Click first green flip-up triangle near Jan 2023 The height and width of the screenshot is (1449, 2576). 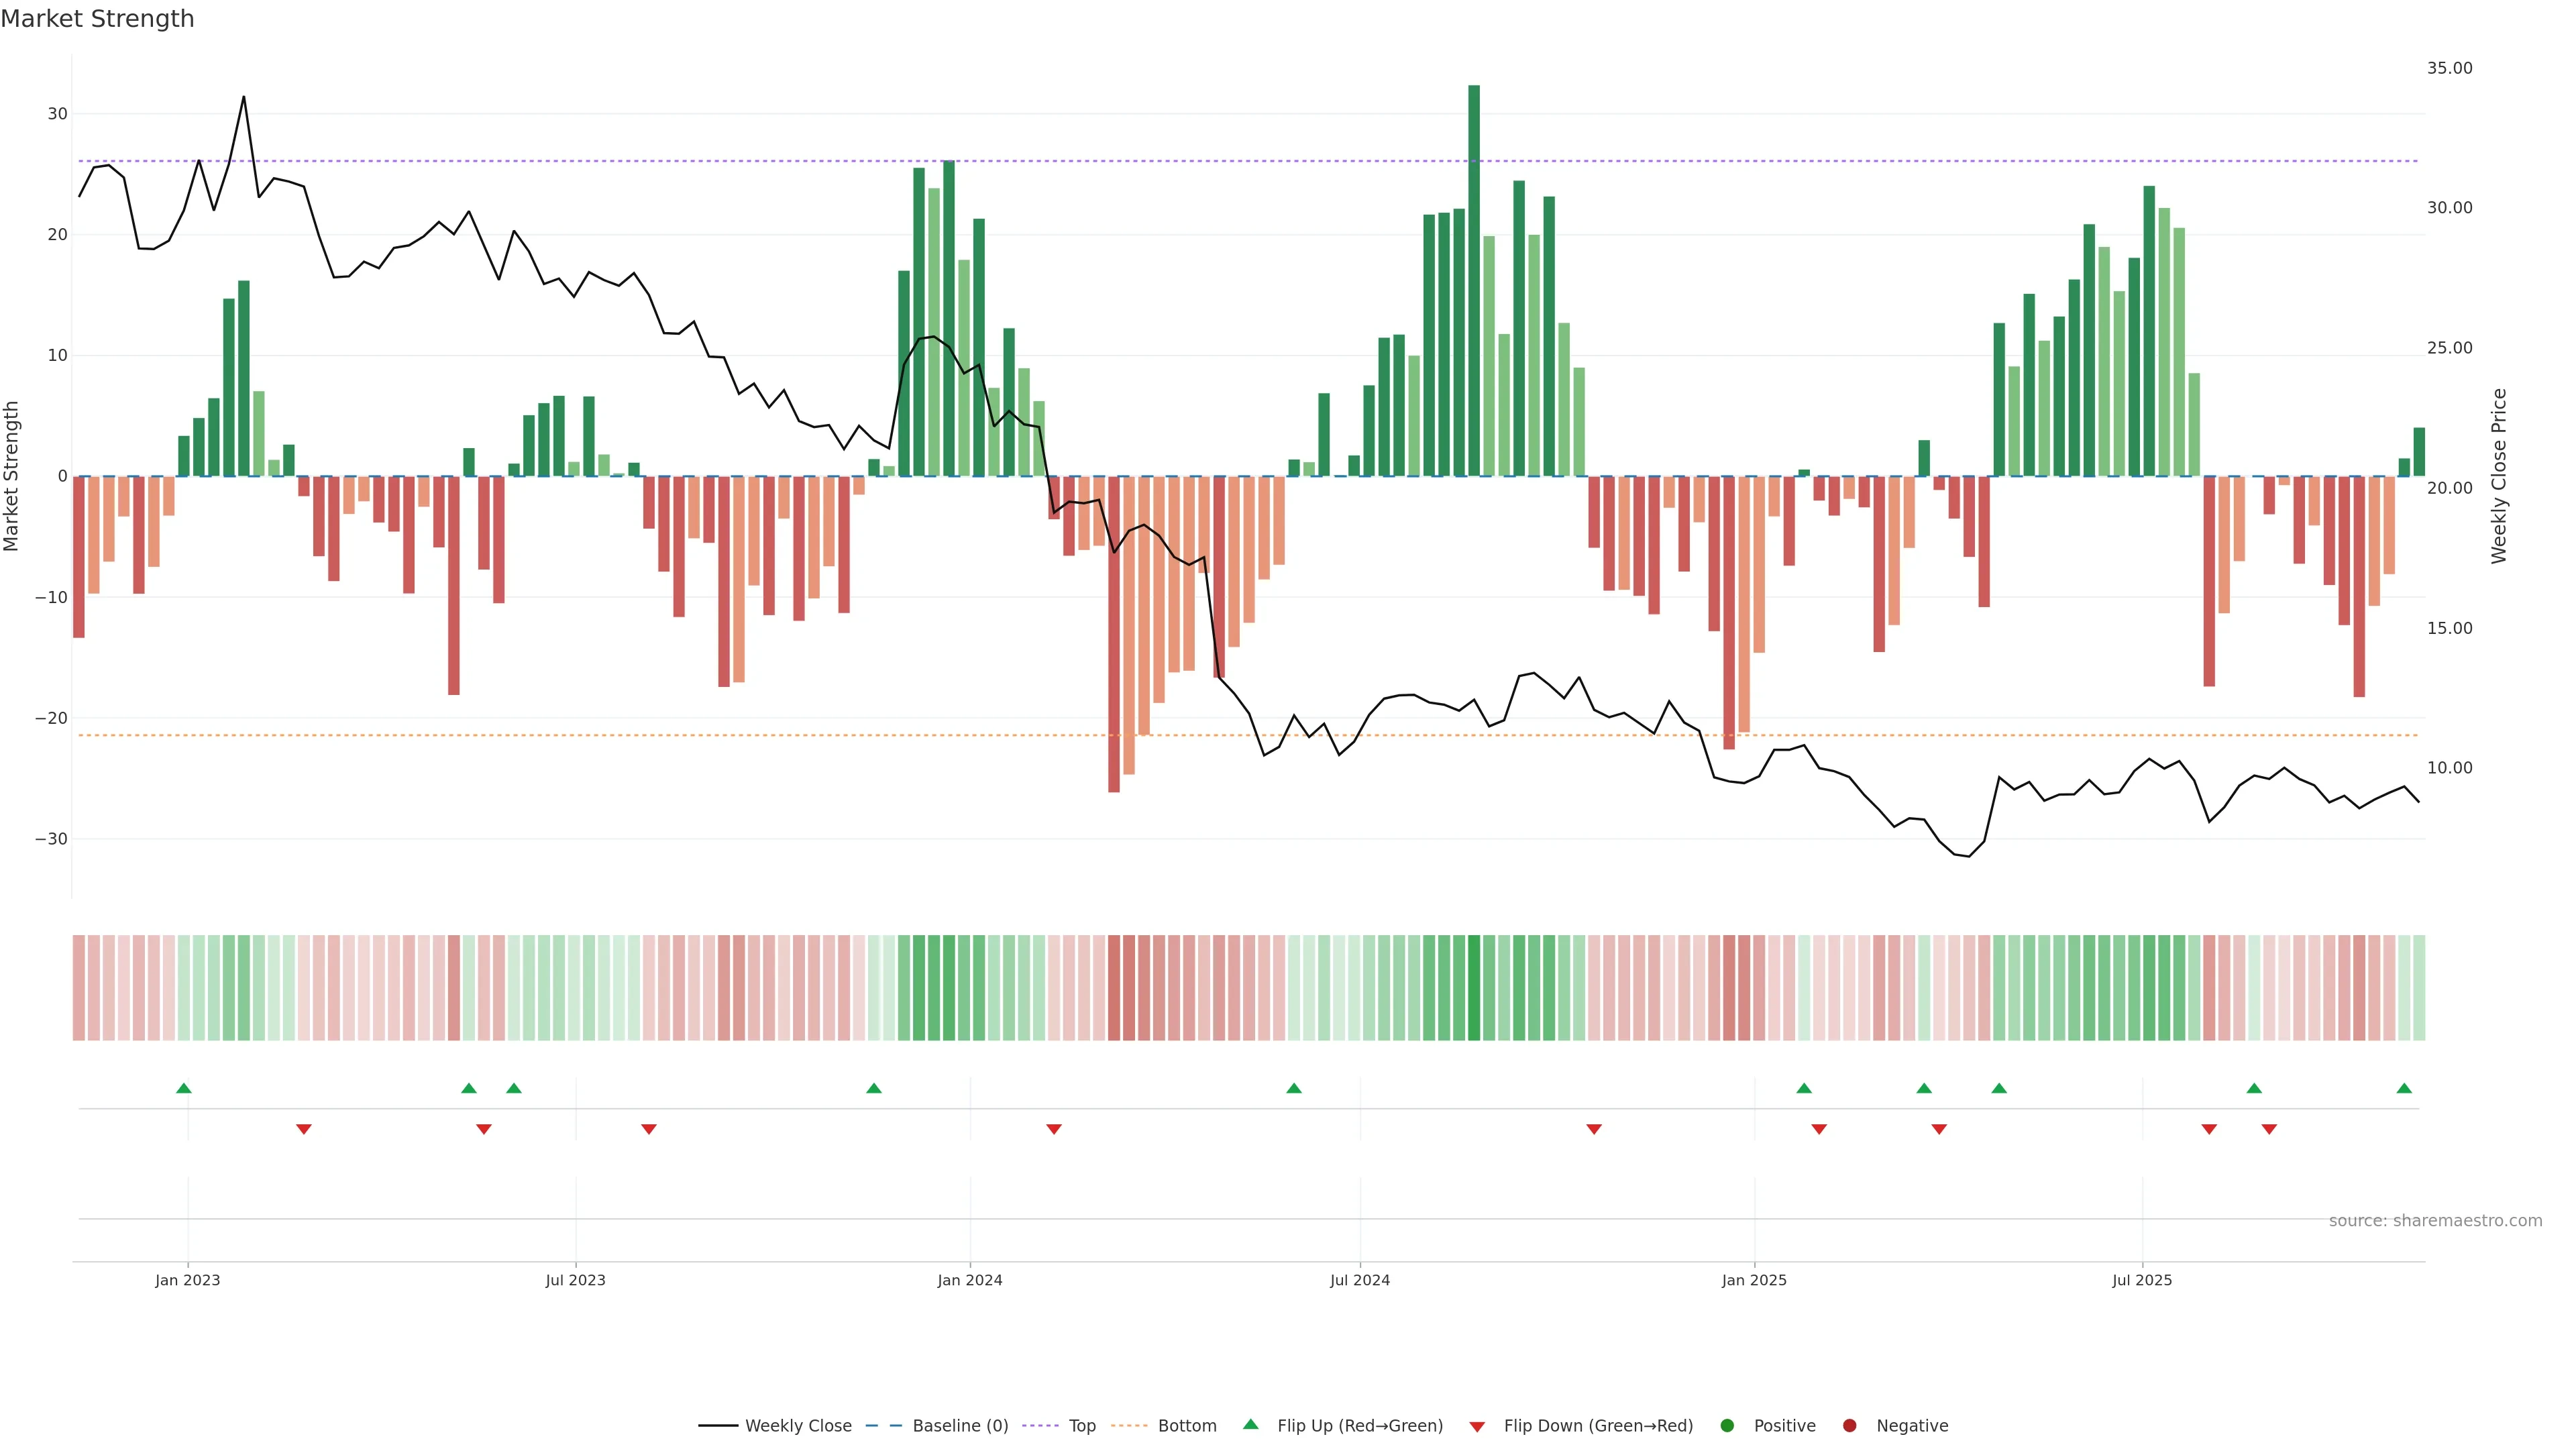click(183, 1088)
